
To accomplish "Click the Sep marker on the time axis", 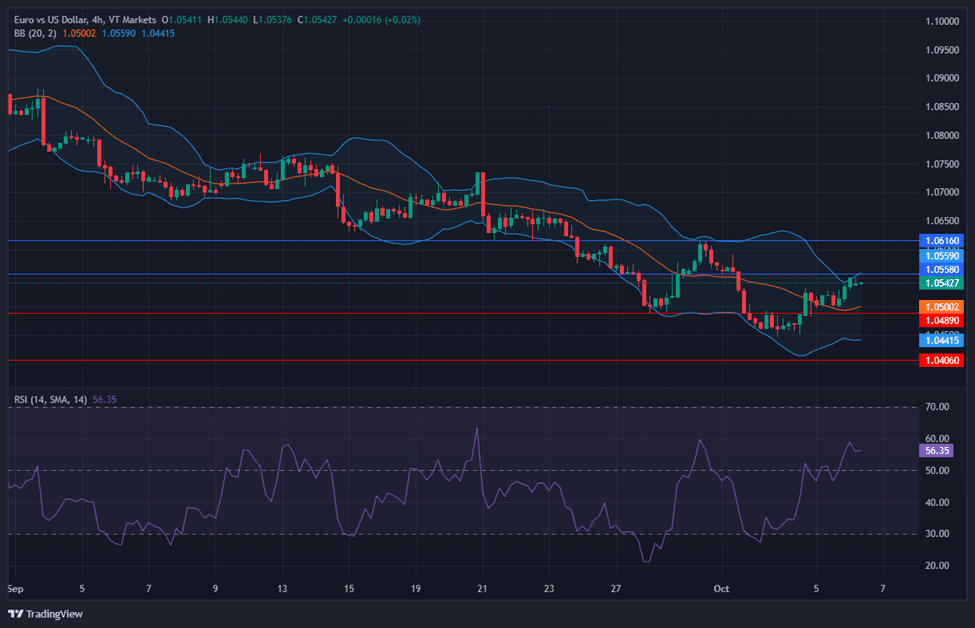I will [15, 590].
